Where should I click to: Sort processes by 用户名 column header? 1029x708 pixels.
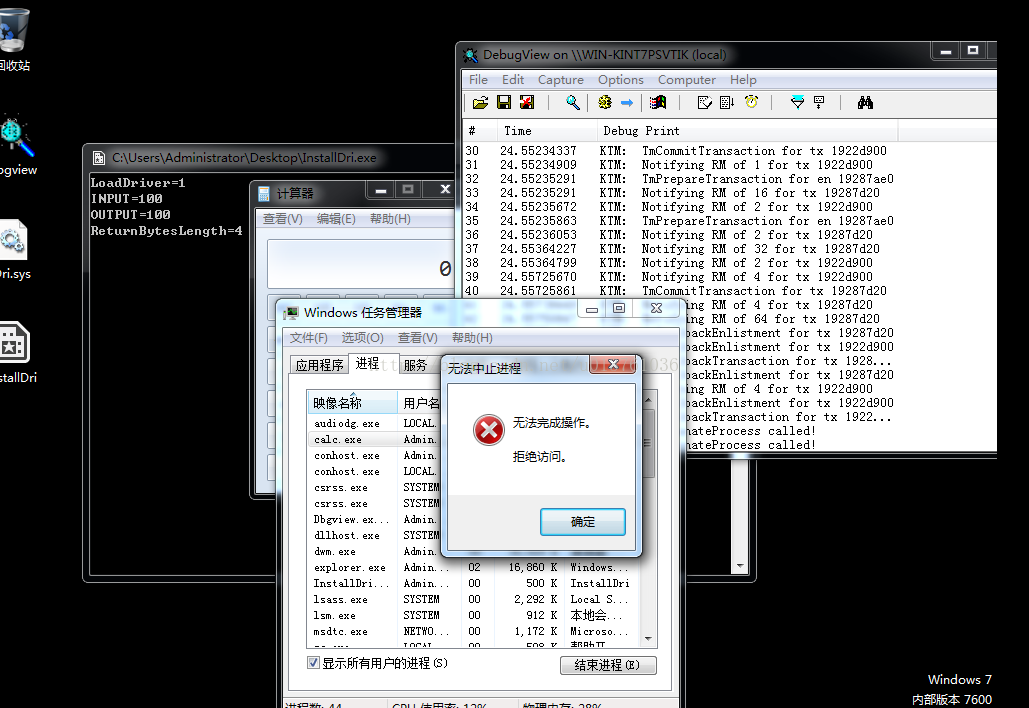tap(420, 402)
